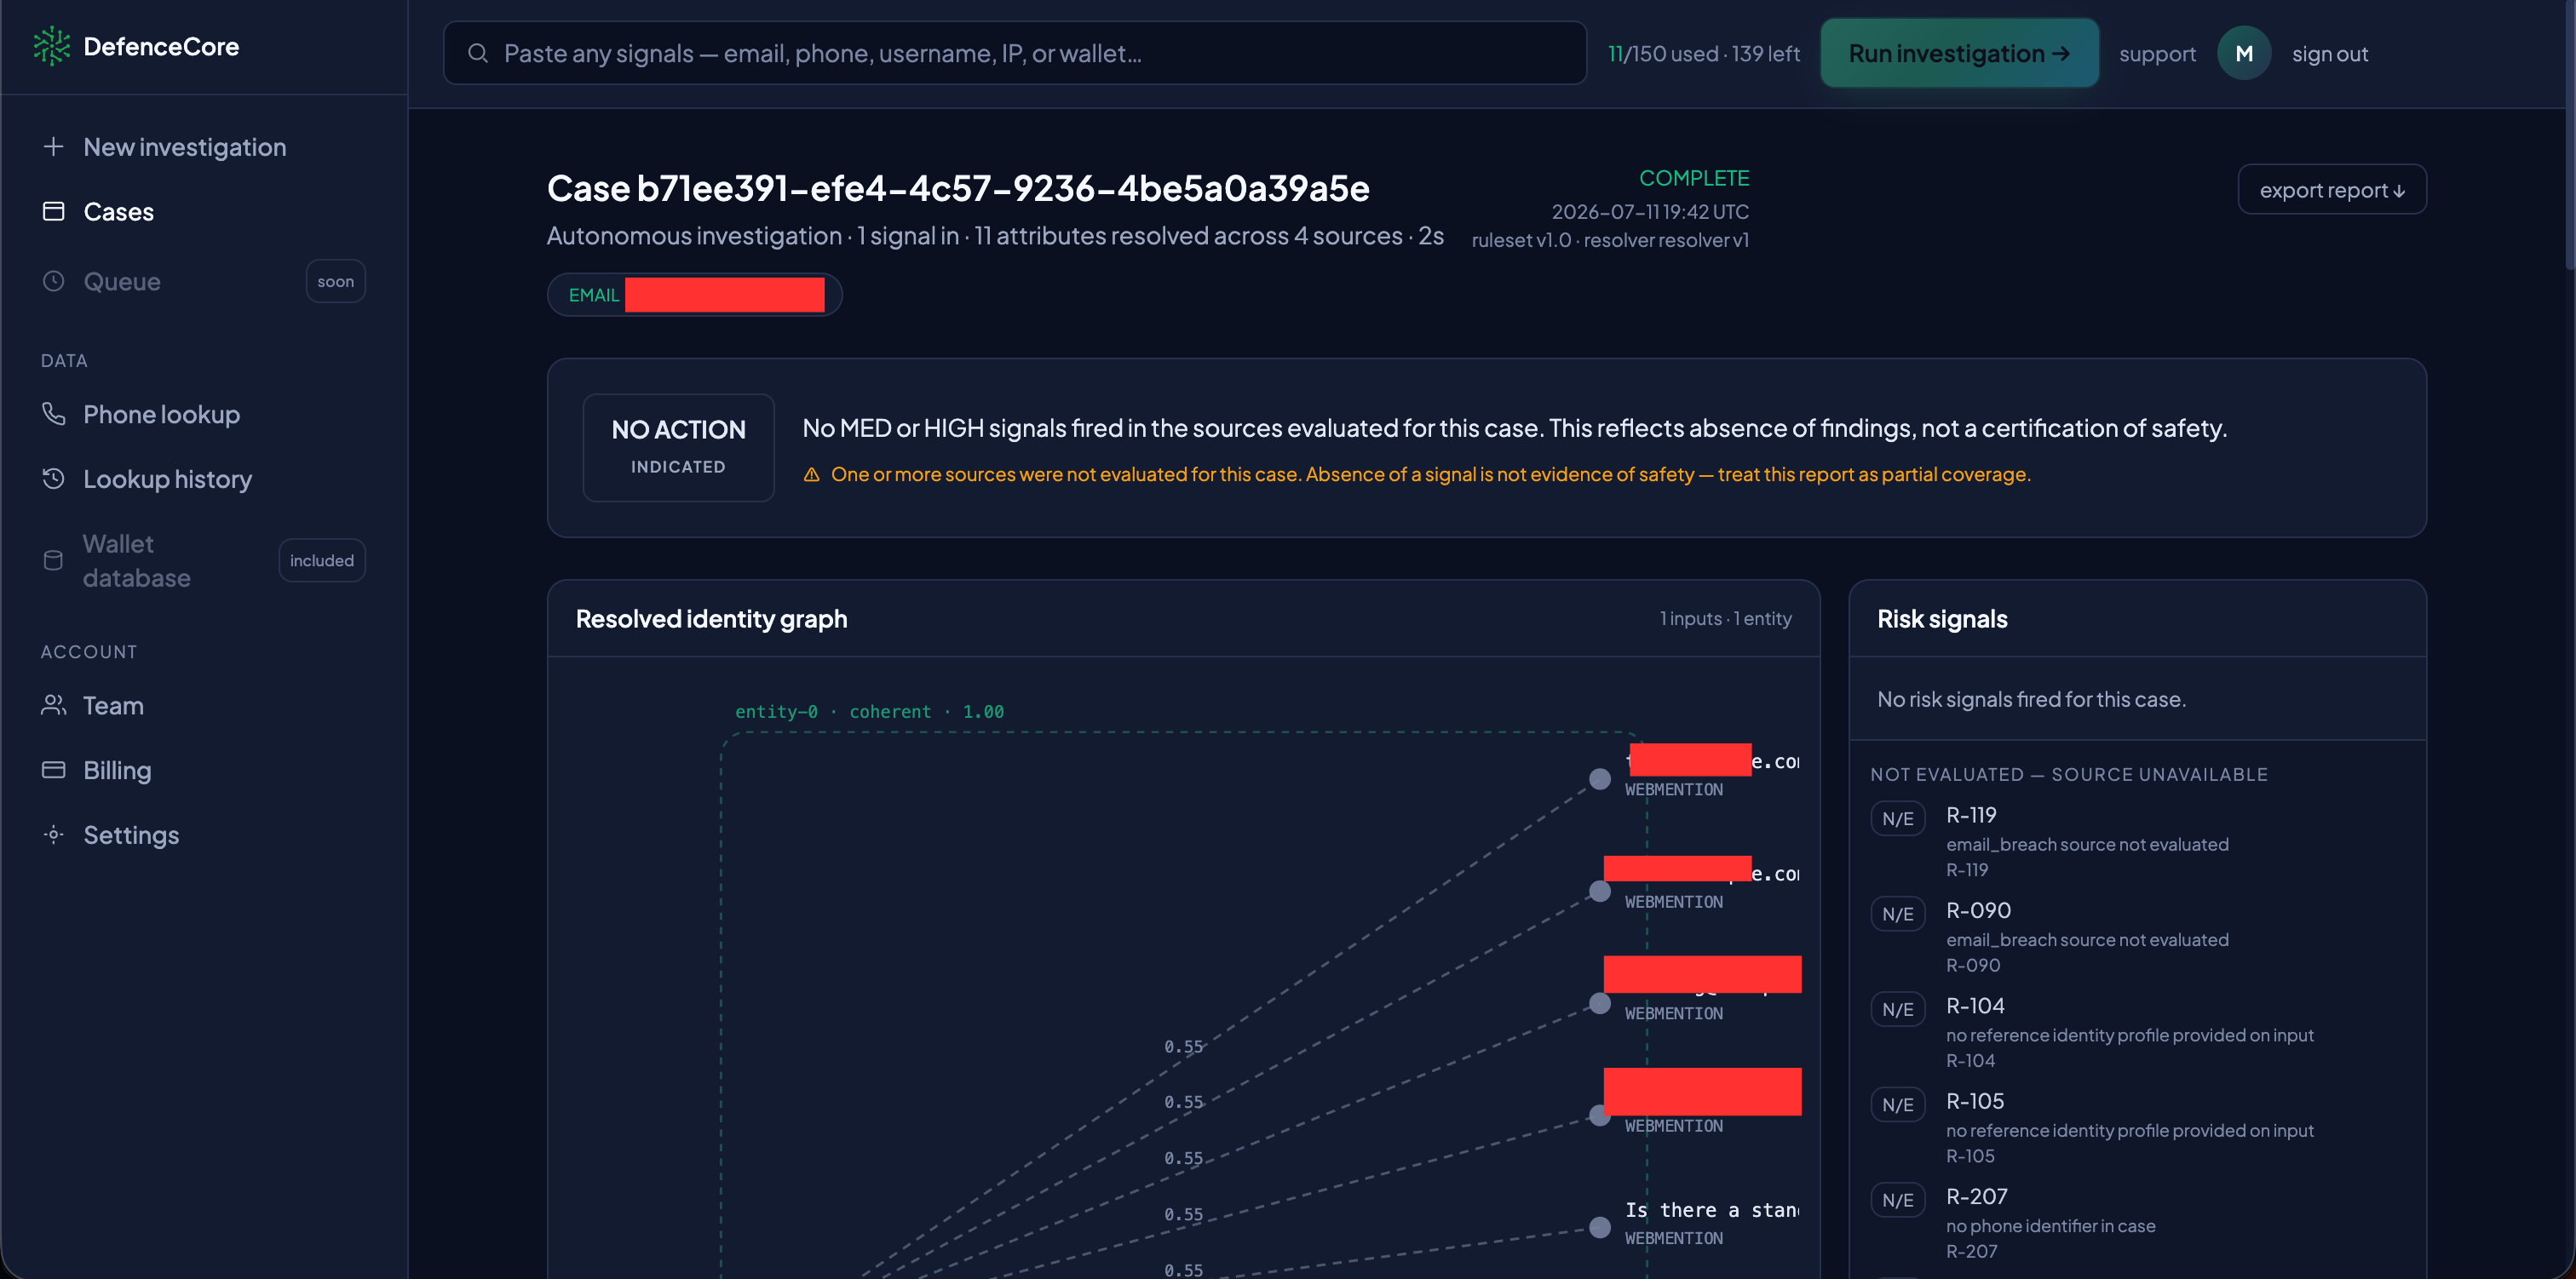Screen dimensions: 2576x1279
Task: Focus the signals search input field
Action: click(x=1014, y=53)
